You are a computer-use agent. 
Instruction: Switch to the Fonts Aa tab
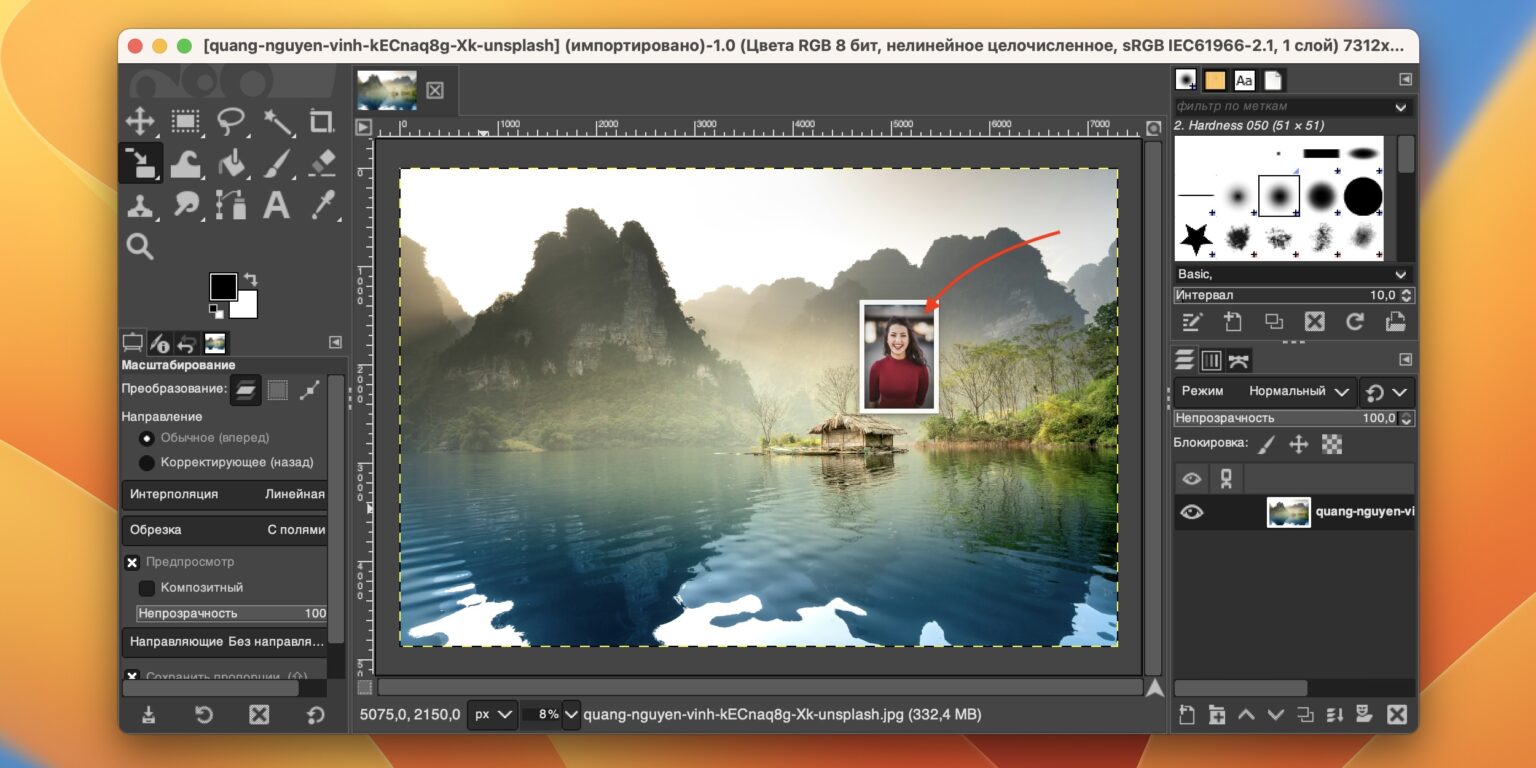1243,80
